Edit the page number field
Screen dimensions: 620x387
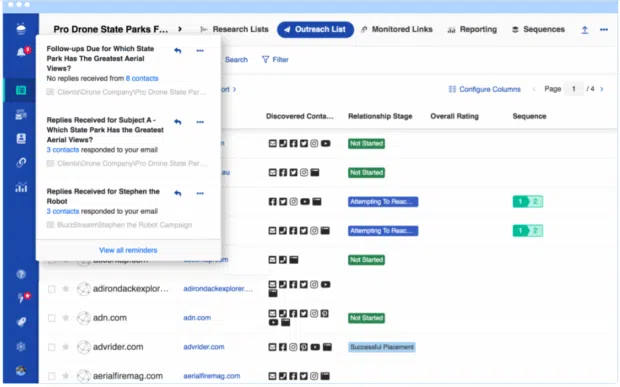[574, 89]
